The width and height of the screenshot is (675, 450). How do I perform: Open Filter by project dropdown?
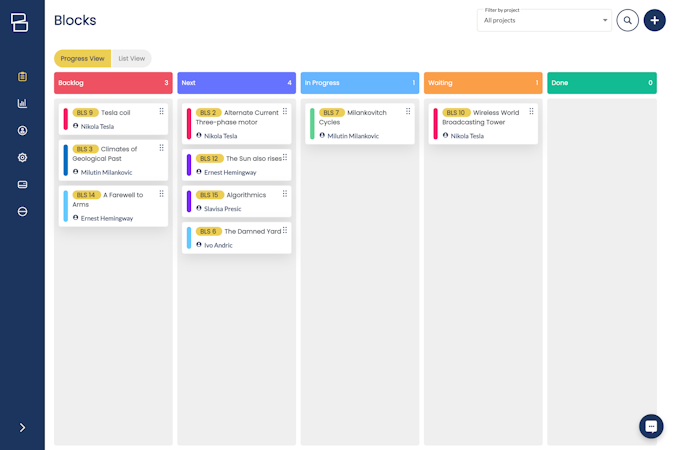click(544, 20)
